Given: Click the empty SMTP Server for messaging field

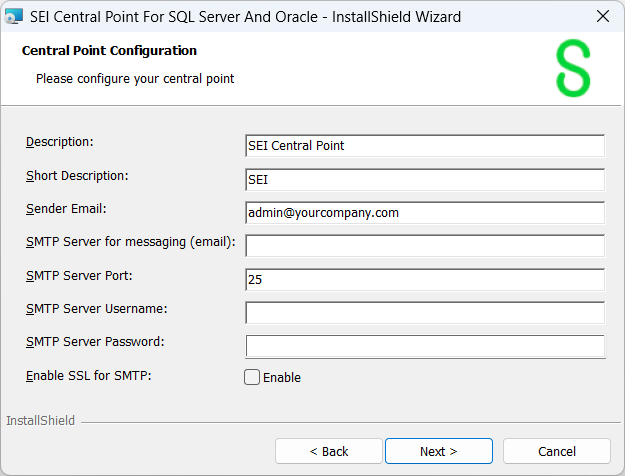Looking at the screenshot, I should click(x=424, y=246).
